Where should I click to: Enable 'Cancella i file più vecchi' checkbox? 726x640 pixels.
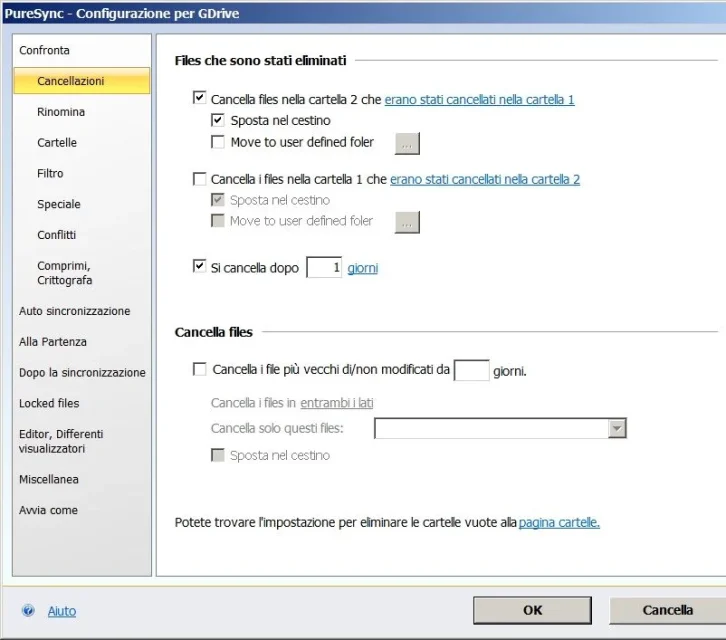[199, 369]
